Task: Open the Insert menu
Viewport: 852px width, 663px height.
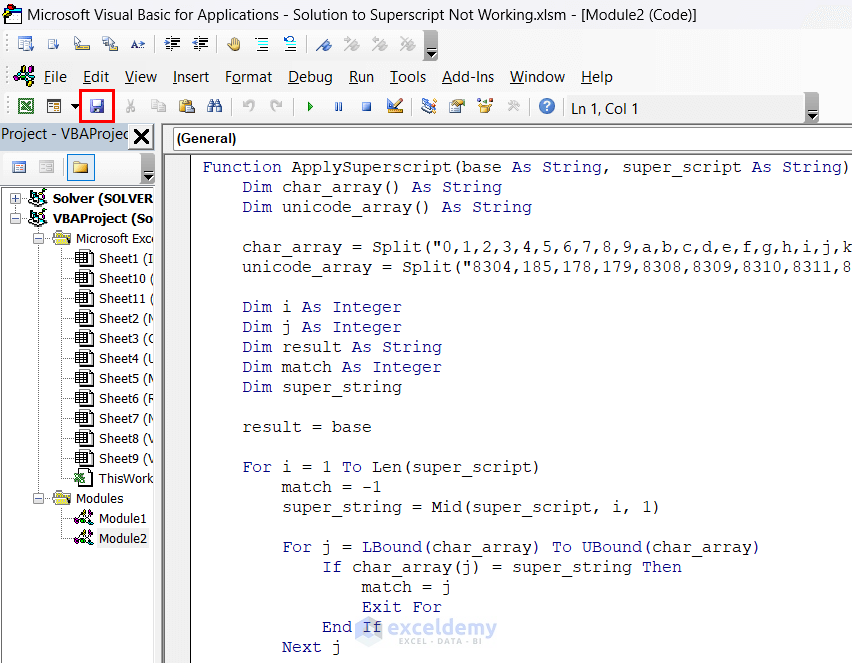Action: click(x=191, y=77)
